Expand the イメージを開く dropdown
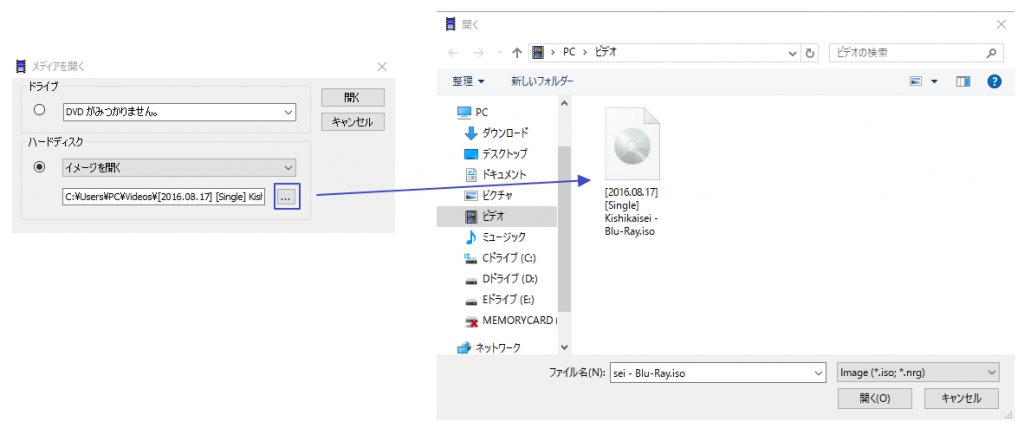 288,167
